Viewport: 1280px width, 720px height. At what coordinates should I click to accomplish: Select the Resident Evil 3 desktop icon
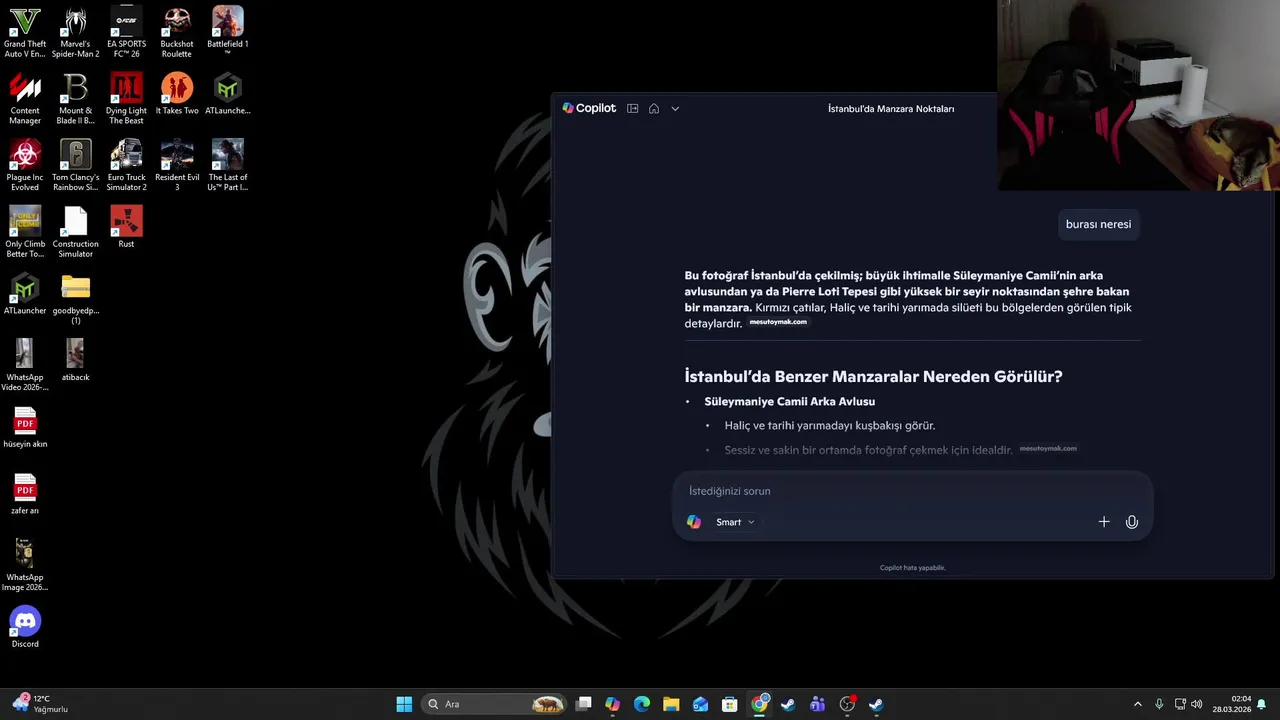(x=177, y=166)
